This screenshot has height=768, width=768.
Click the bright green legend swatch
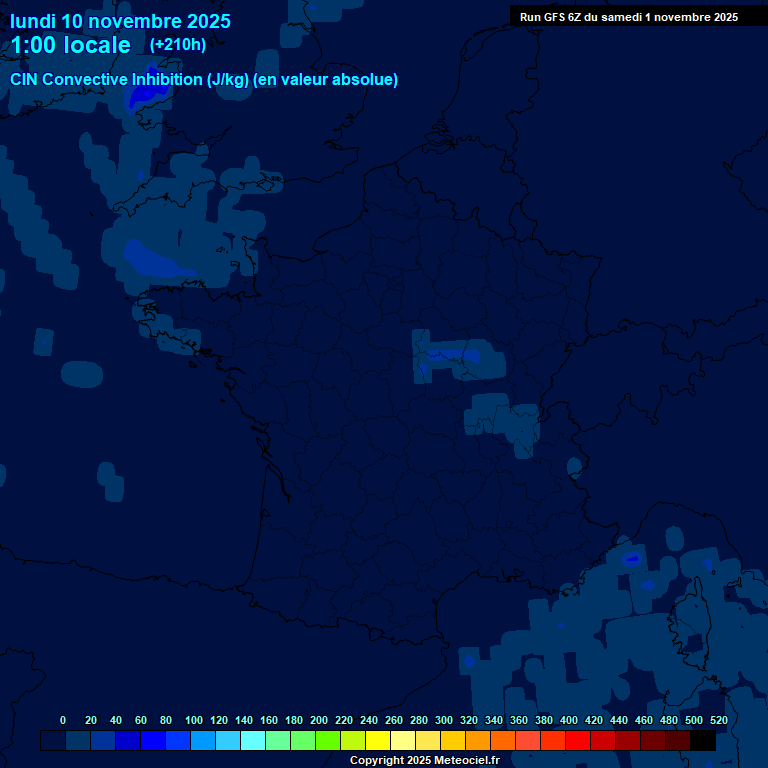click(x=328, y=740)
